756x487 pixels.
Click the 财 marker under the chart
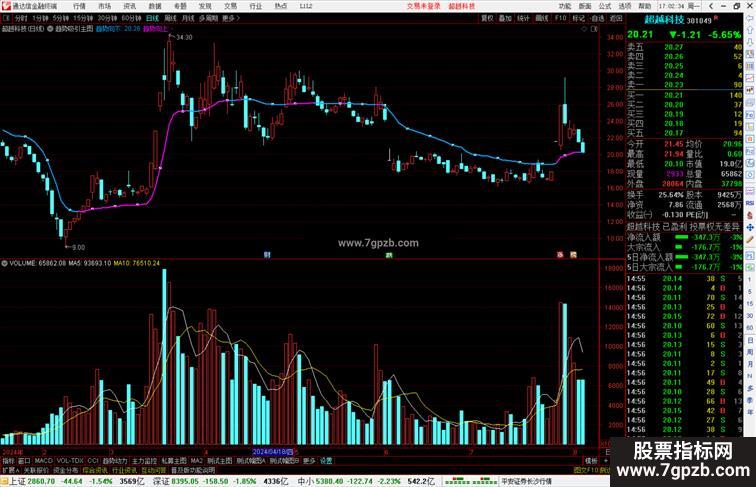[x=267, y=255]
